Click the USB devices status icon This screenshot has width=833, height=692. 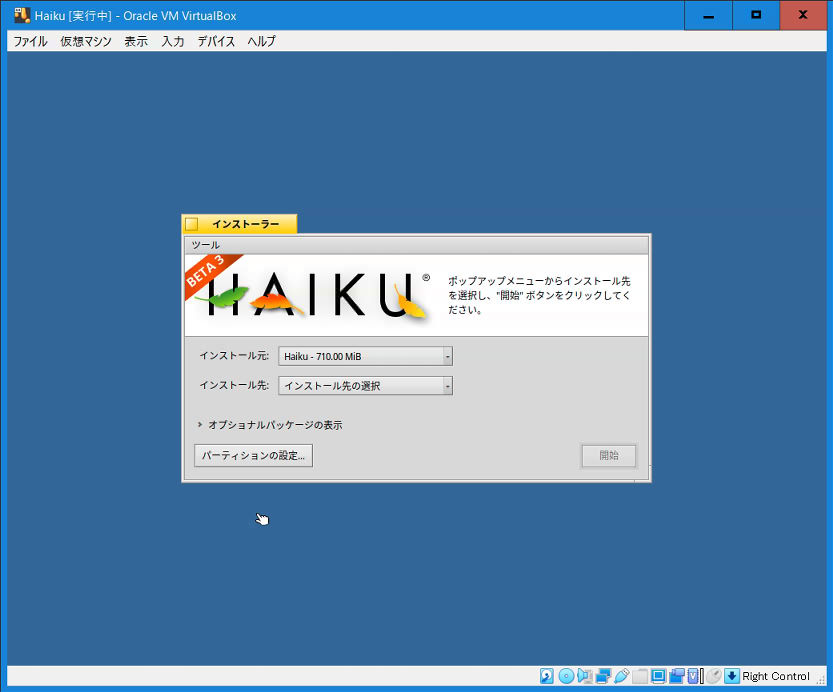coord(621,676)
